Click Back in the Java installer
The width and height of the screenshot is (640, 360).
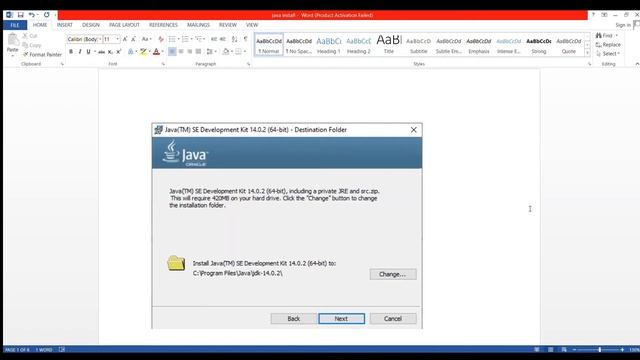(x=293, y=319)
